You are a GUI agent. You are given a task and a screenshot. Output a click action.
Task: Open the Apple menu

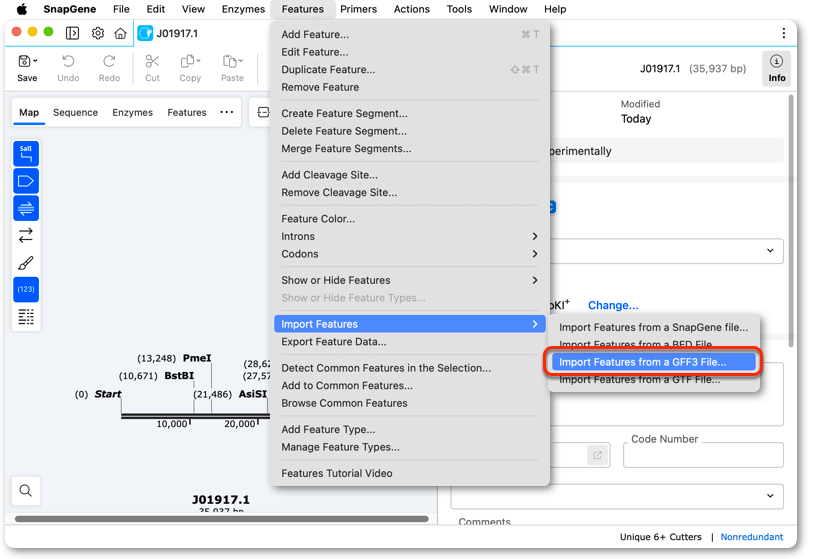21,9
